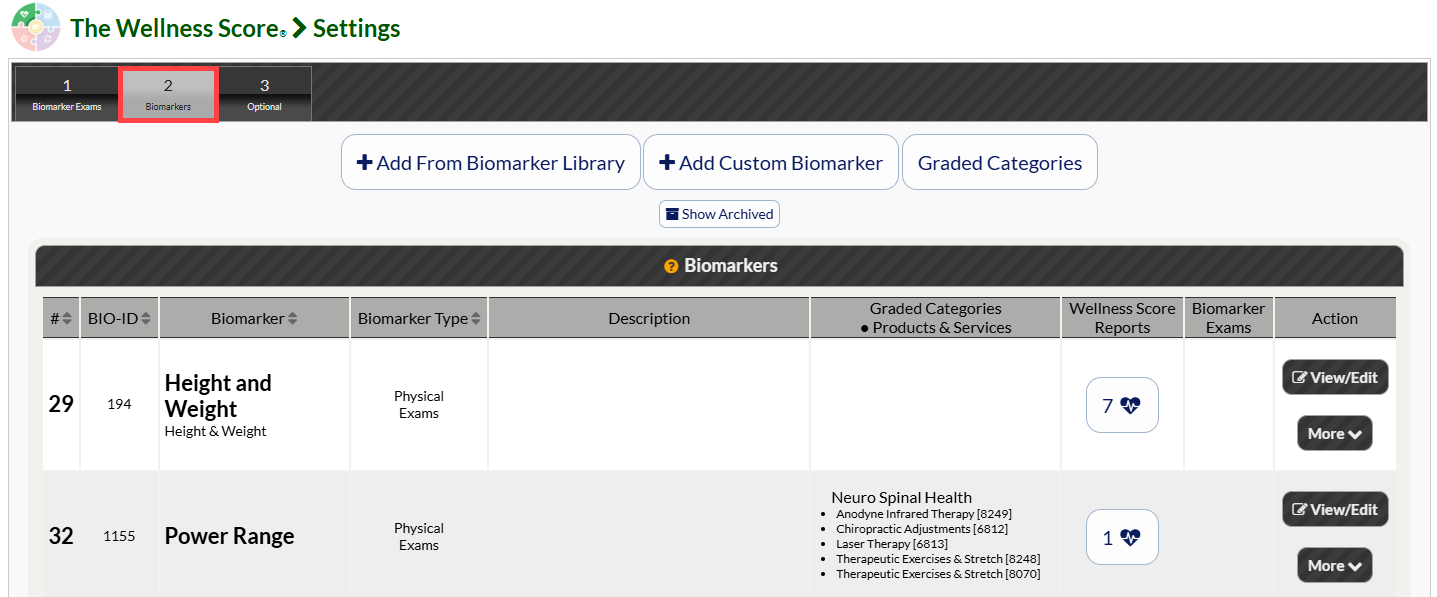The width and height of the screenshot is (1437, 597).
Task: View/Edit the Height and Weight biomarker
Action: coord(1335,377)
